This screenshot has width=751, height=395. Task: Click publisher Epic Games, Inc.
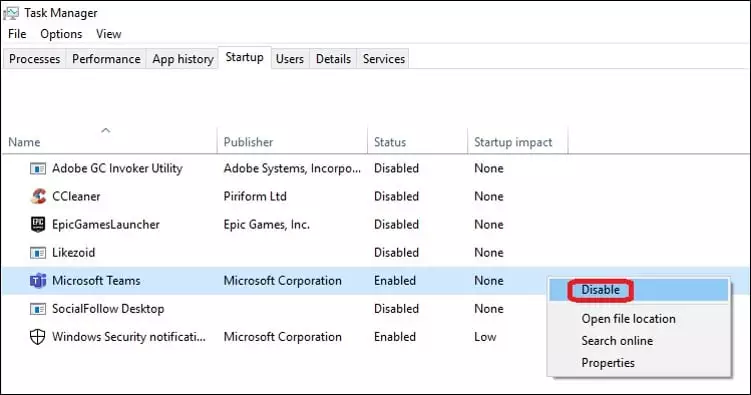pos(266,225)
